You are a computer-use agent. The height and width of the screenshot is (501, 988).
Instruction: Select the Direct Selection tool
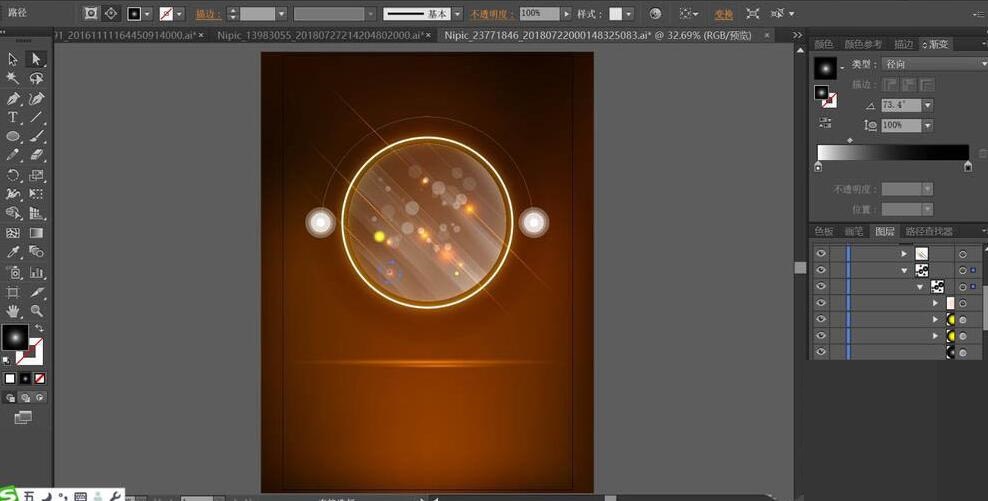click(36, 59)
